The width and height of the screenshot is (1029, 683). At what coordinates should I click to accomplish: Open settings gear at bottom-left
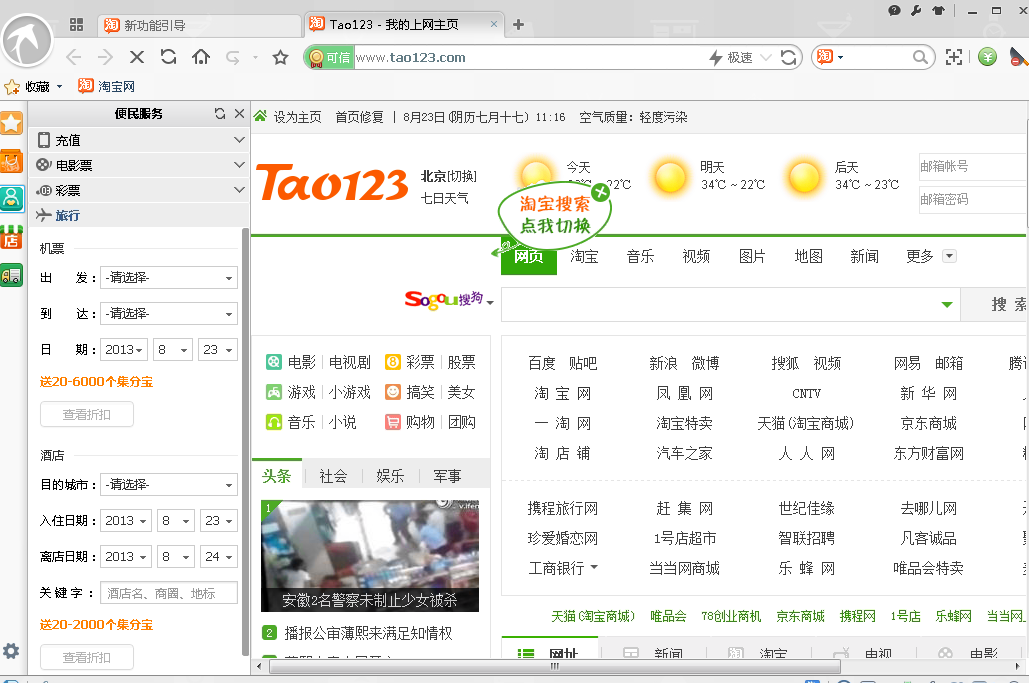click(11, 651)
